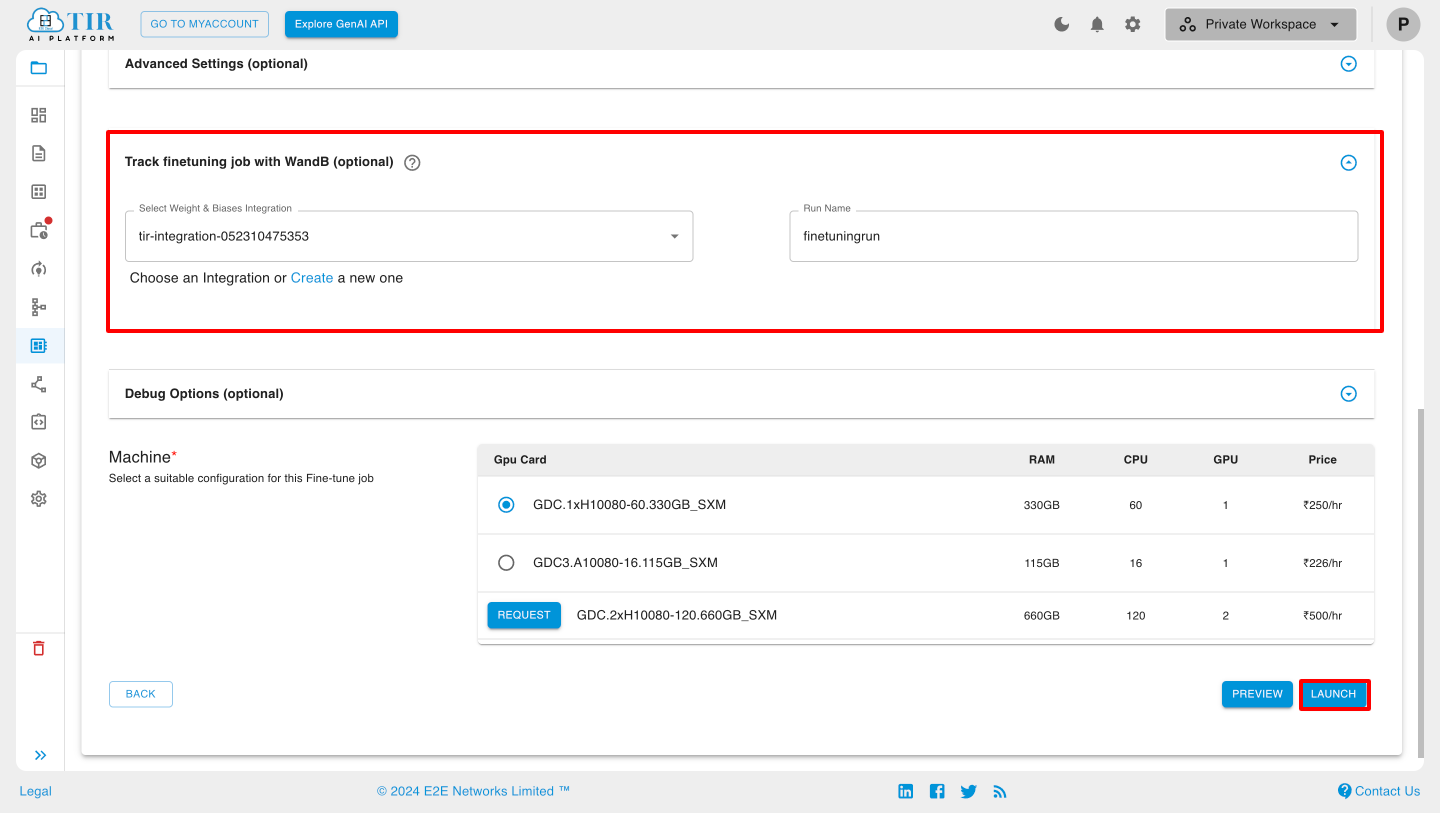Screen dimensions: 1440x813
Task: Click ₹500/hr price cell
Action: click(x=1322, y=616)
